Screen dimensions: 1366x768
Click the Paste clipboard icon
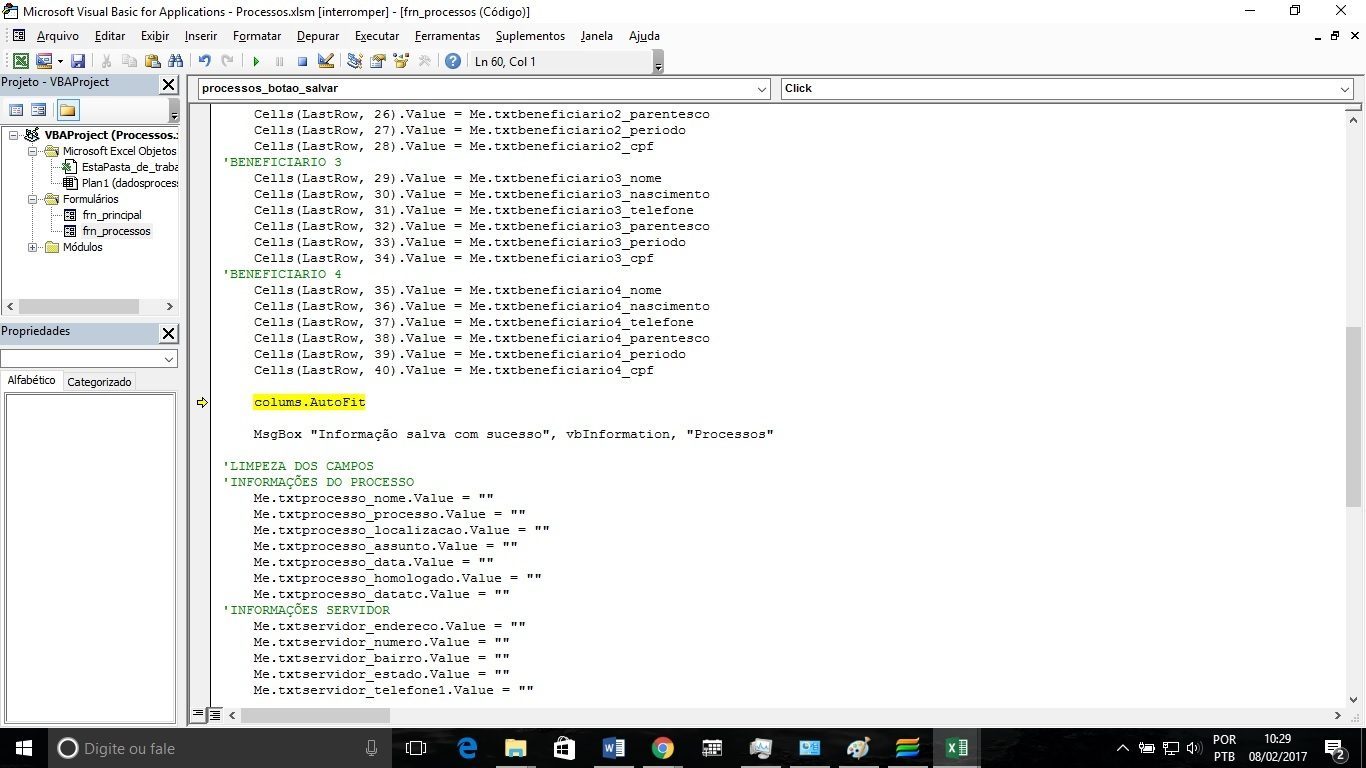click(x=153, y=61)
